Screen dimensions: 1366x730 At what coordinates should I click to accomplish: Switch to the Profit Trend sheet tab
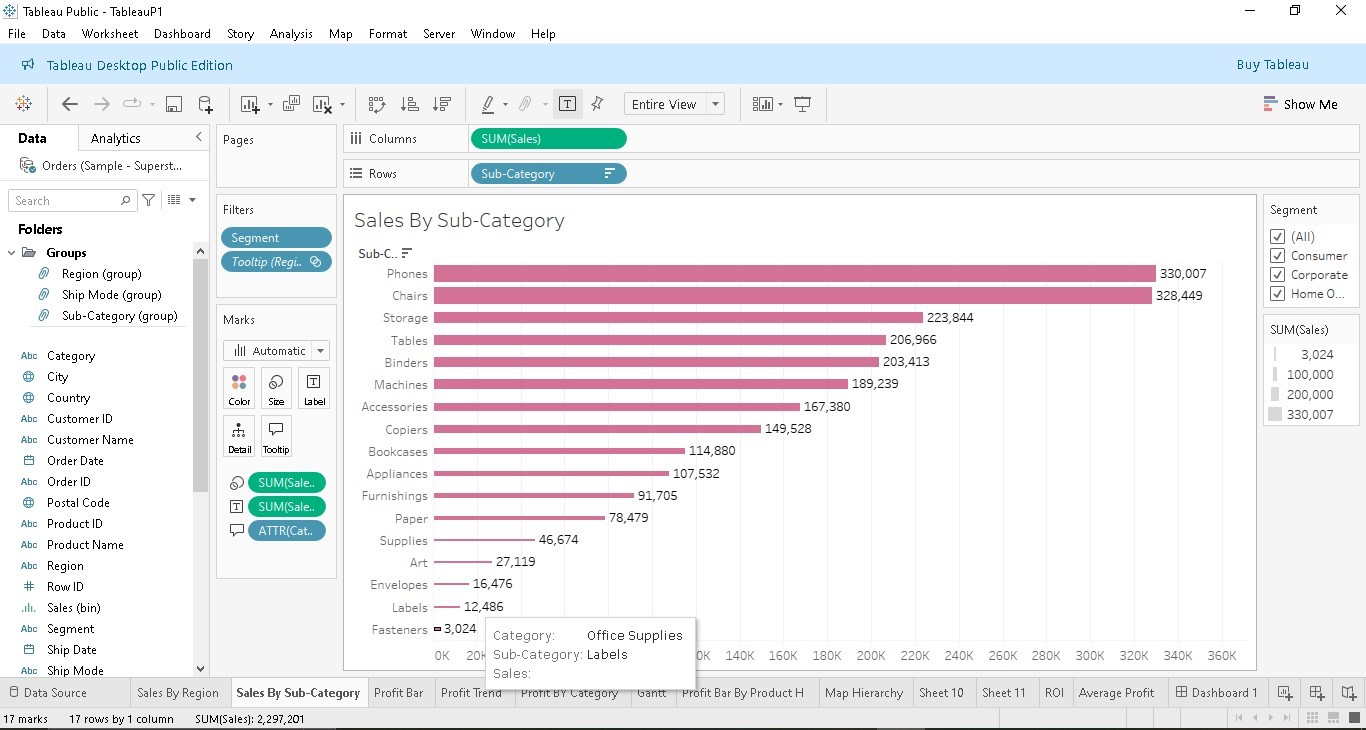[x=471, y=692]
